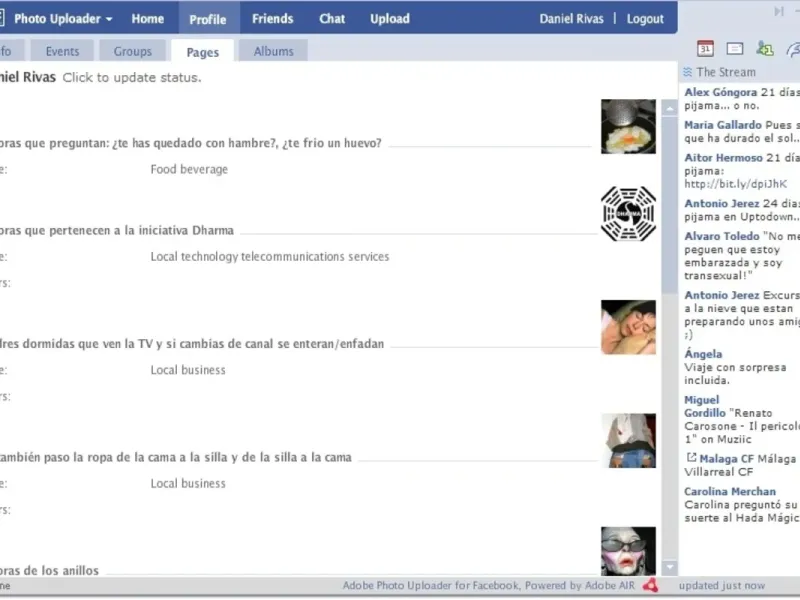This screenshot has height=600, width=800.
Task: Click the Adobe AIR logo in status bar
Action: pyautogui.click(x=651, y=585)
